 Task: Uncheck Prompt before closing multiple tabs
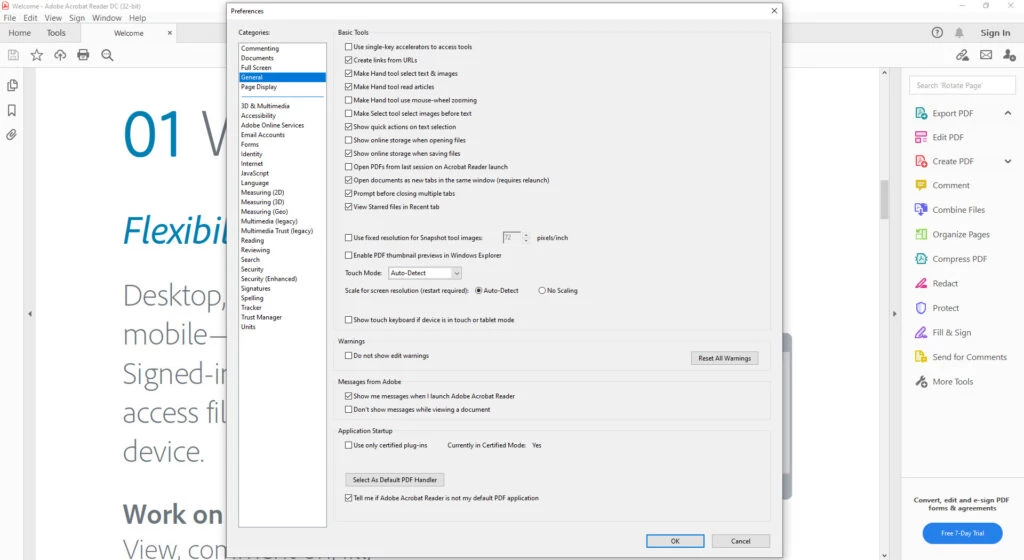coord(348,193)
